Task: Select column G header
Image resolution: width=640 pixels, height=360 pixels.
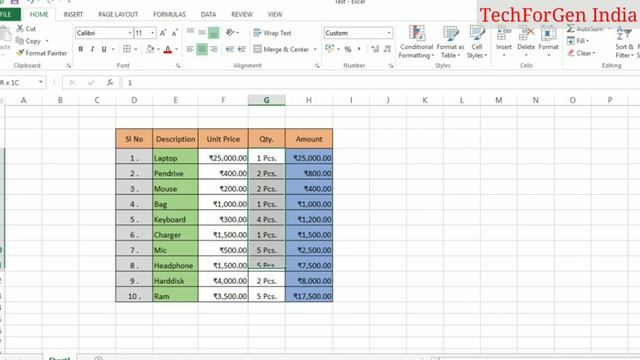Action: coord(267,100)
